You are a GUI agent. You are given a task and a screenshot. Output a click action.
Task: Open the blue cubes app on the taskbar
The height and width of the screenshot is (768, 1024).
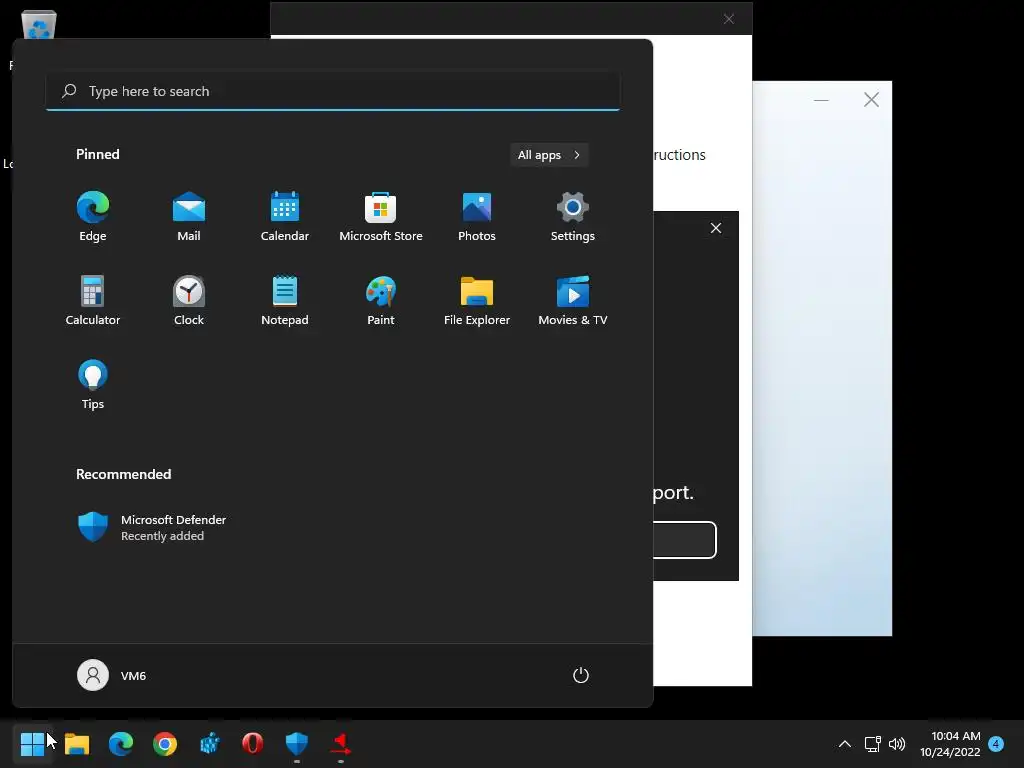click(209, 744)
